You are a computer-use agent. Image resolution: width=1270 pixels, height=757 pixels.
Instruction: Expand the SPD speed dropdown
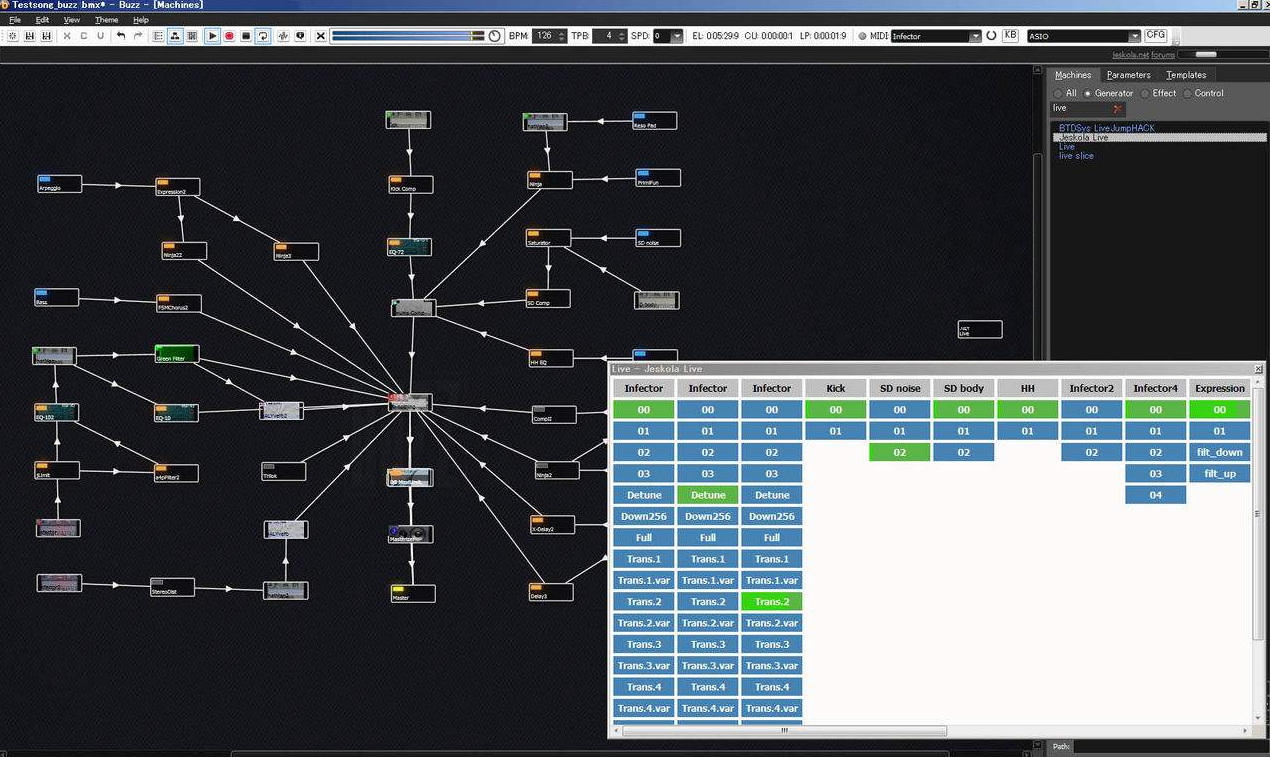pyautogui.click(x=677, y=36)
